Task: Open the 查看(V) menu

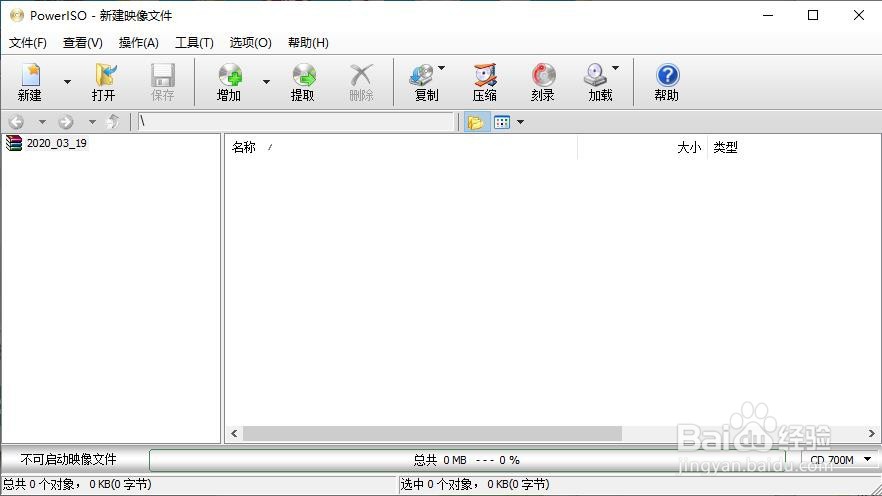Action: coord(83,43)
